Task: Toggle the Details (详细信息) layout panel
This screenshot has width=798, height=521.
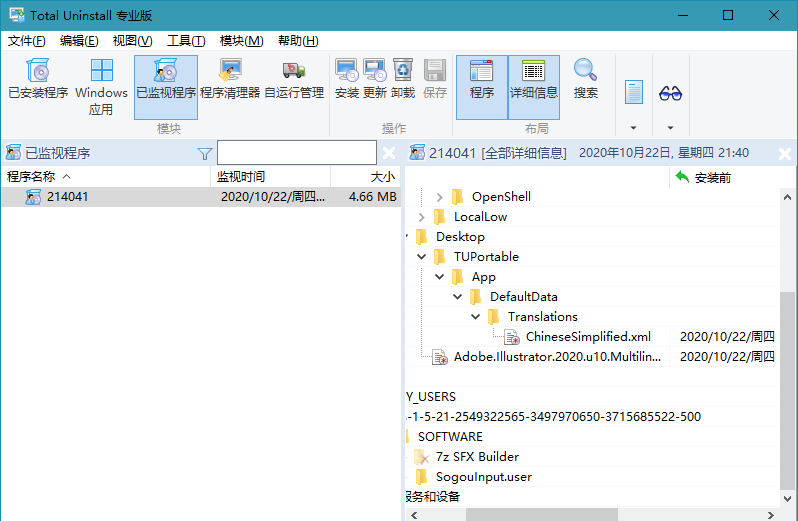Action: click(534, 87)
